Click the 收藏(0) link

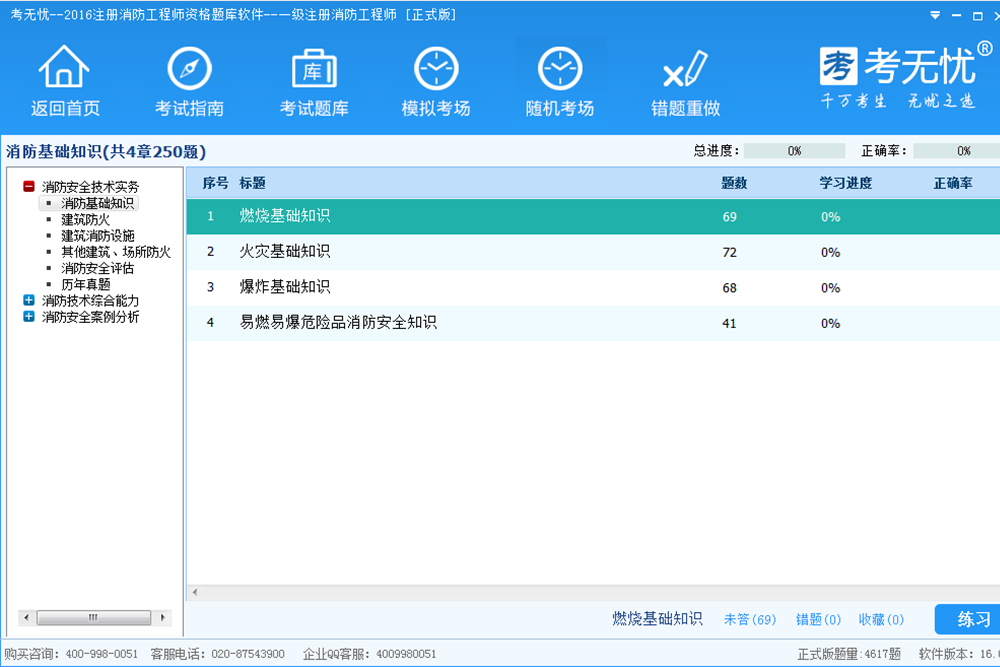(x=881, y=619)
